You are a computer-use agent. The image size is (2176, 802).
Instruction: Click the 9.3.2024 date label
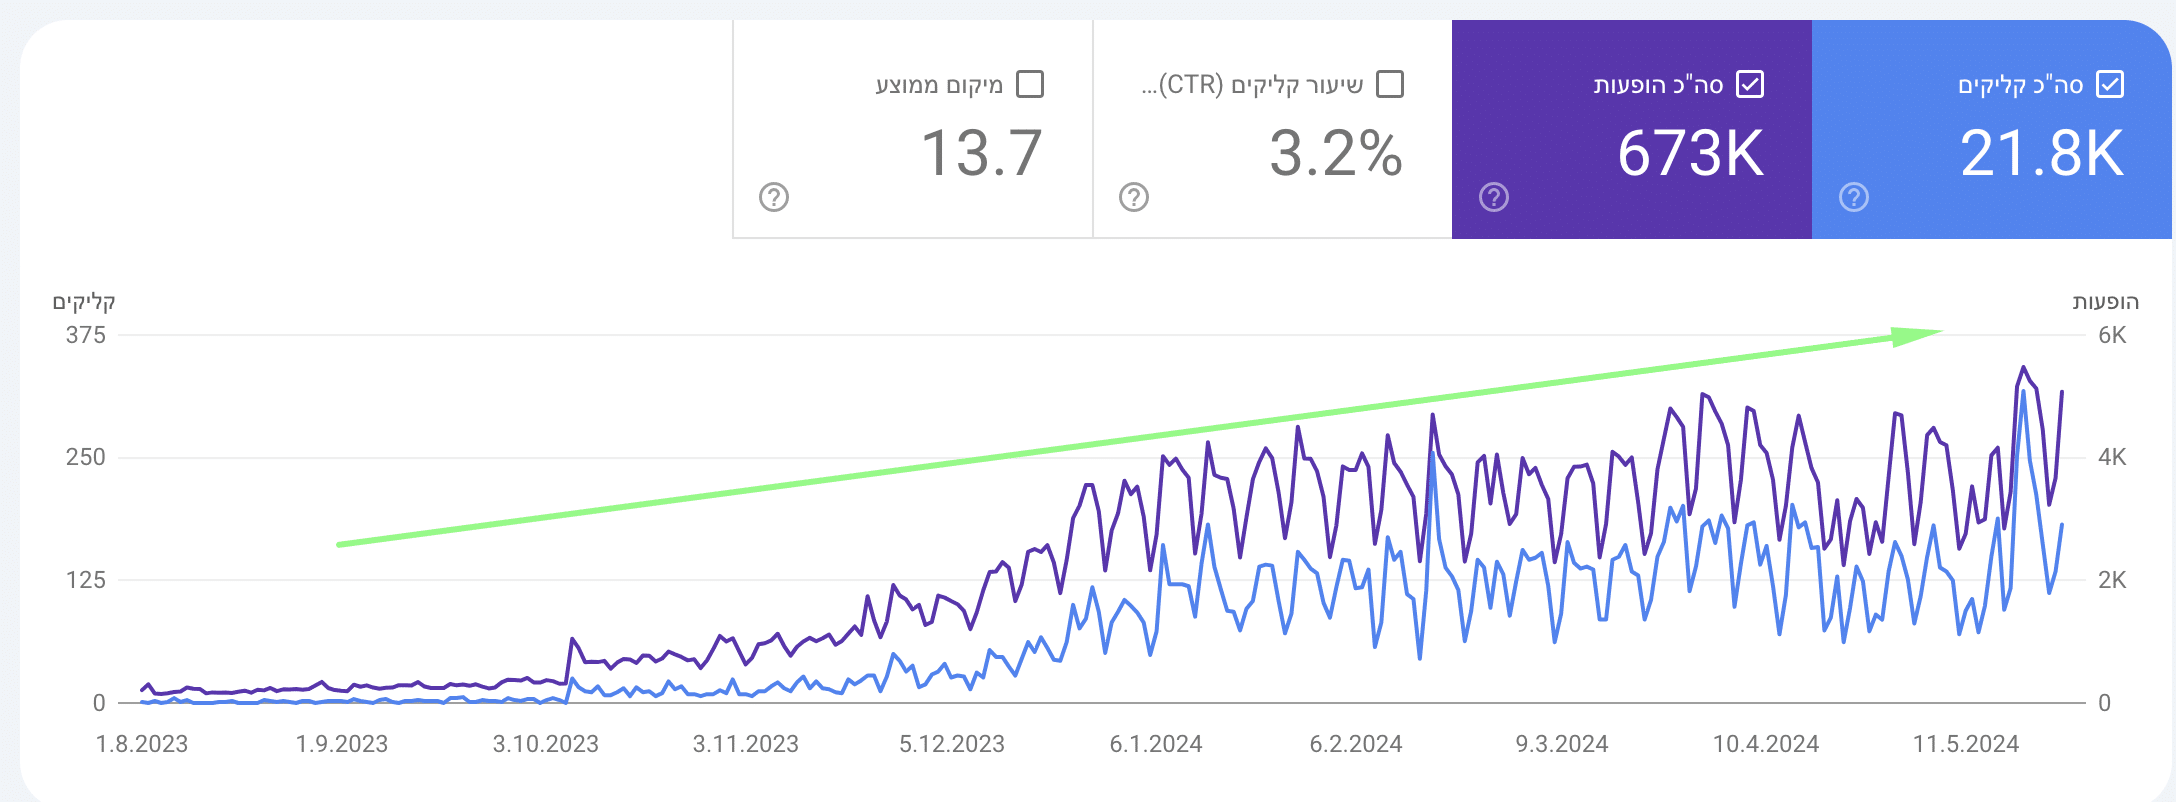tap(1562, 744)
